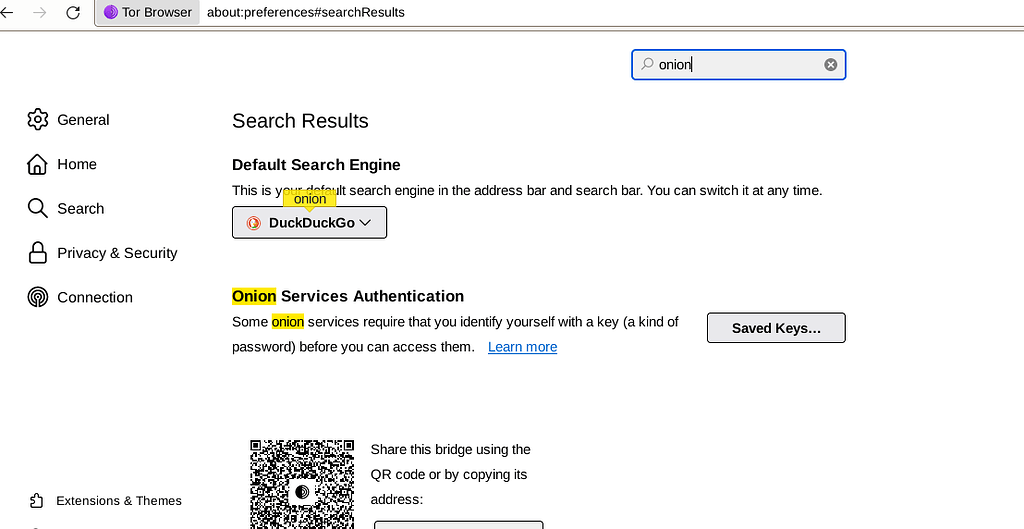Click the magnifier icon in search box

click(647, 64)
